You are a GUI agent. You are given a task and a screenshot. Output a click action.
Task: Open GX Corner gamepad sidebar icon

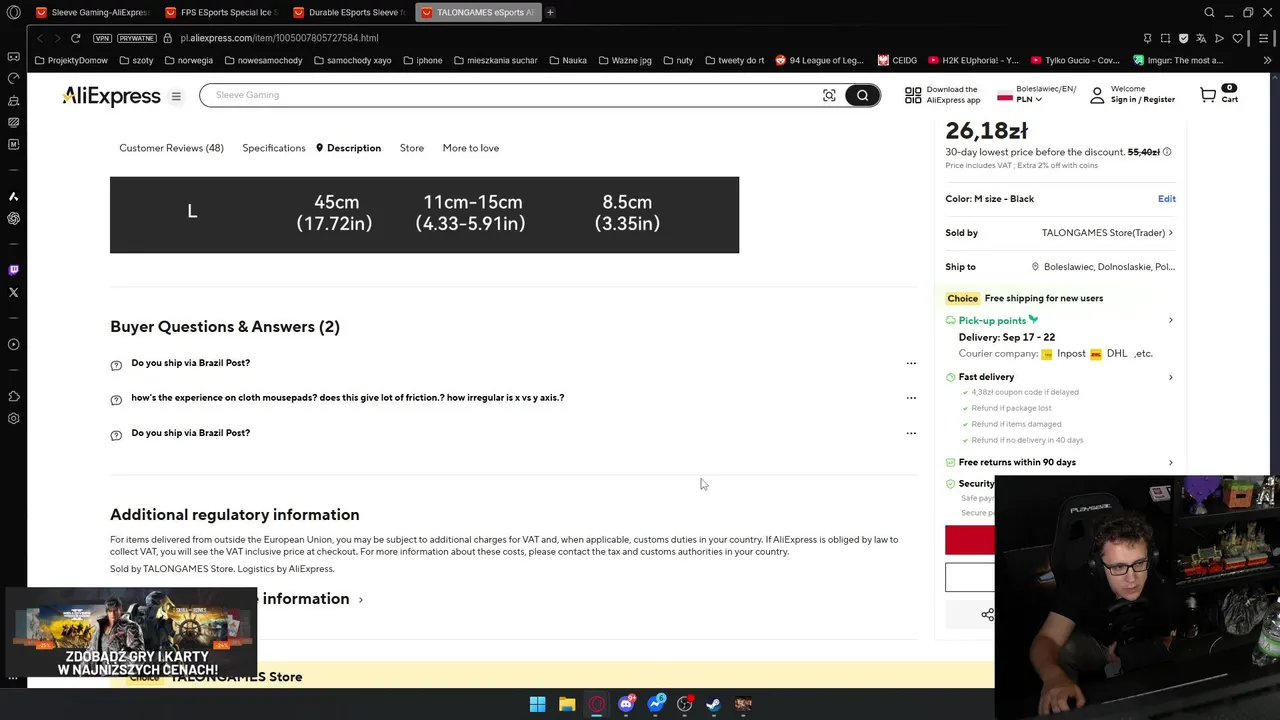coord(13,56)
